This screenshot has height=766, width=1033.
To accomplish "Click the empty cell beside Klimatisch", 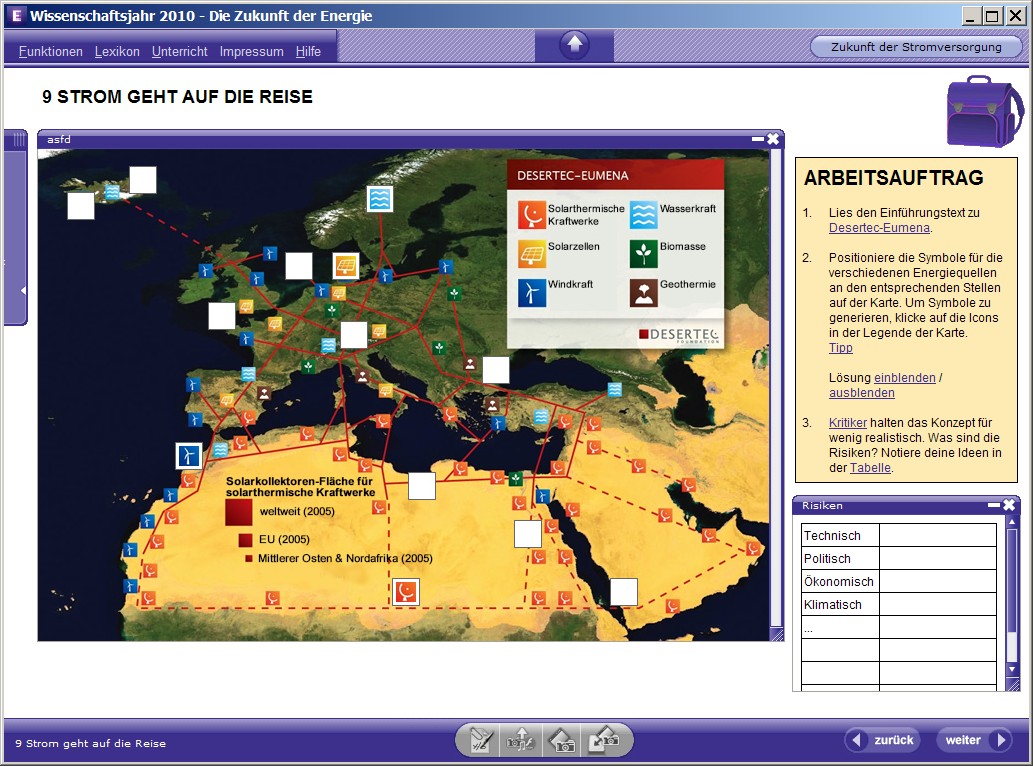I will [x=937, y=605].
